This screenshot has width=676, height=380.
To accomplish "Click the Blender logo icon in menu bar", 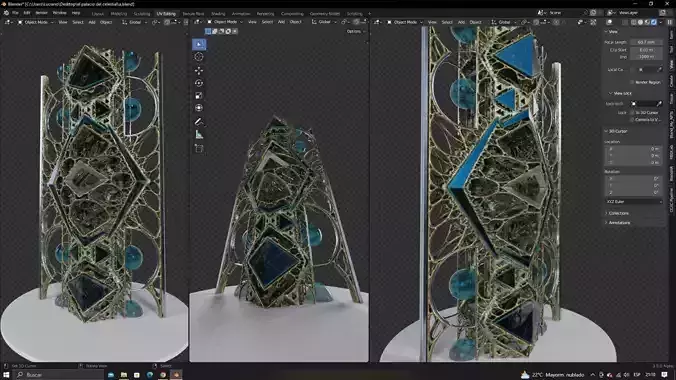I will click(x=6, y=13).
